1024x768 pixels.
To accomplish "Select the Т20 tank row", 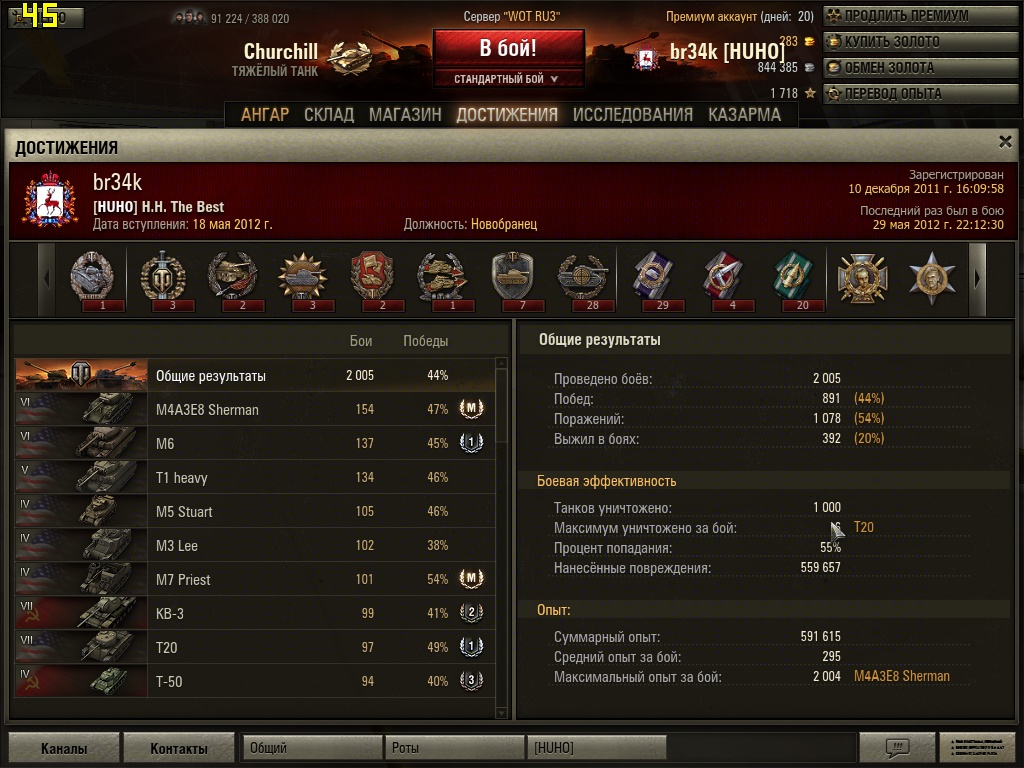I will 255,647.
